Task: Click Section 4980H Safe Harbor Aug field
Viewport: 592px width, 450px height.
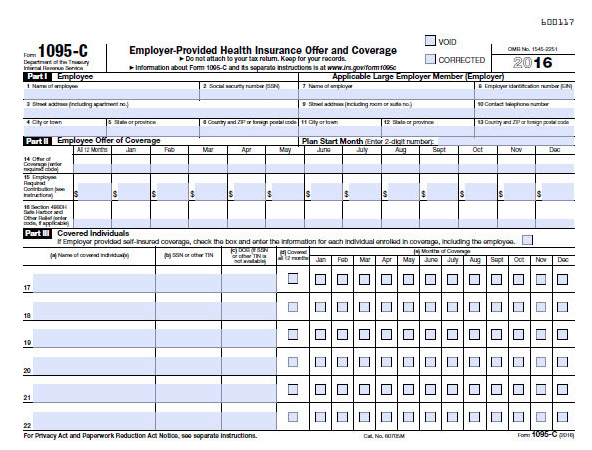Action: (x=400, y=223)
